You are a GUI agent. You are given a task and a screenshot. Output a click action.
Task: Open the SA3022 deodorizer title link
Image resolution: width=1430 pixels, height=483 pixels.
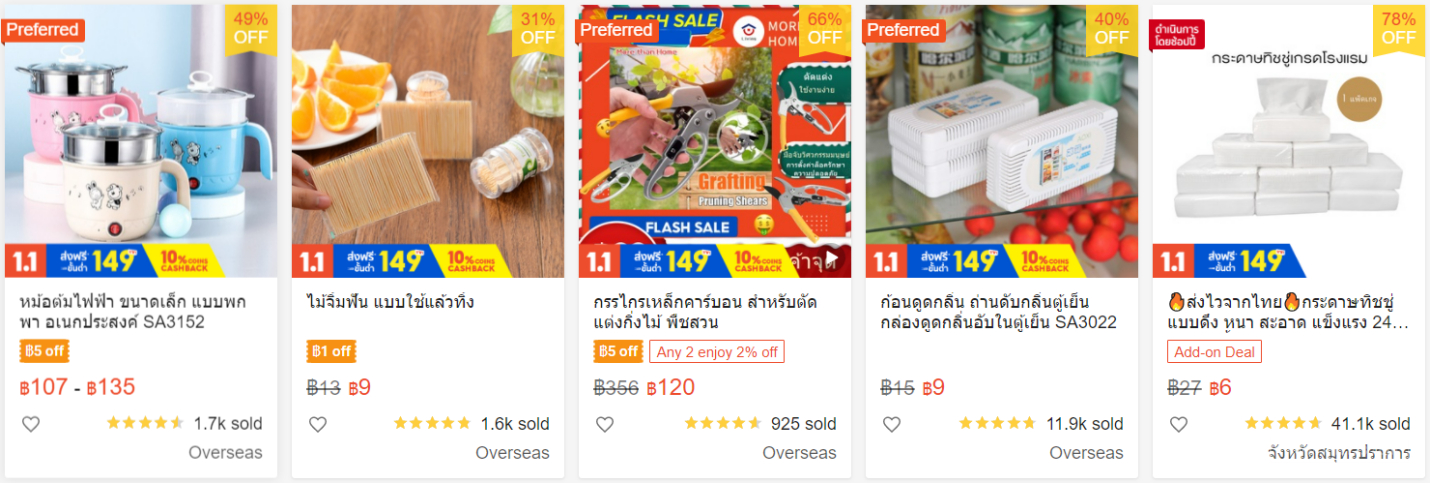click(x=998, y=312)
